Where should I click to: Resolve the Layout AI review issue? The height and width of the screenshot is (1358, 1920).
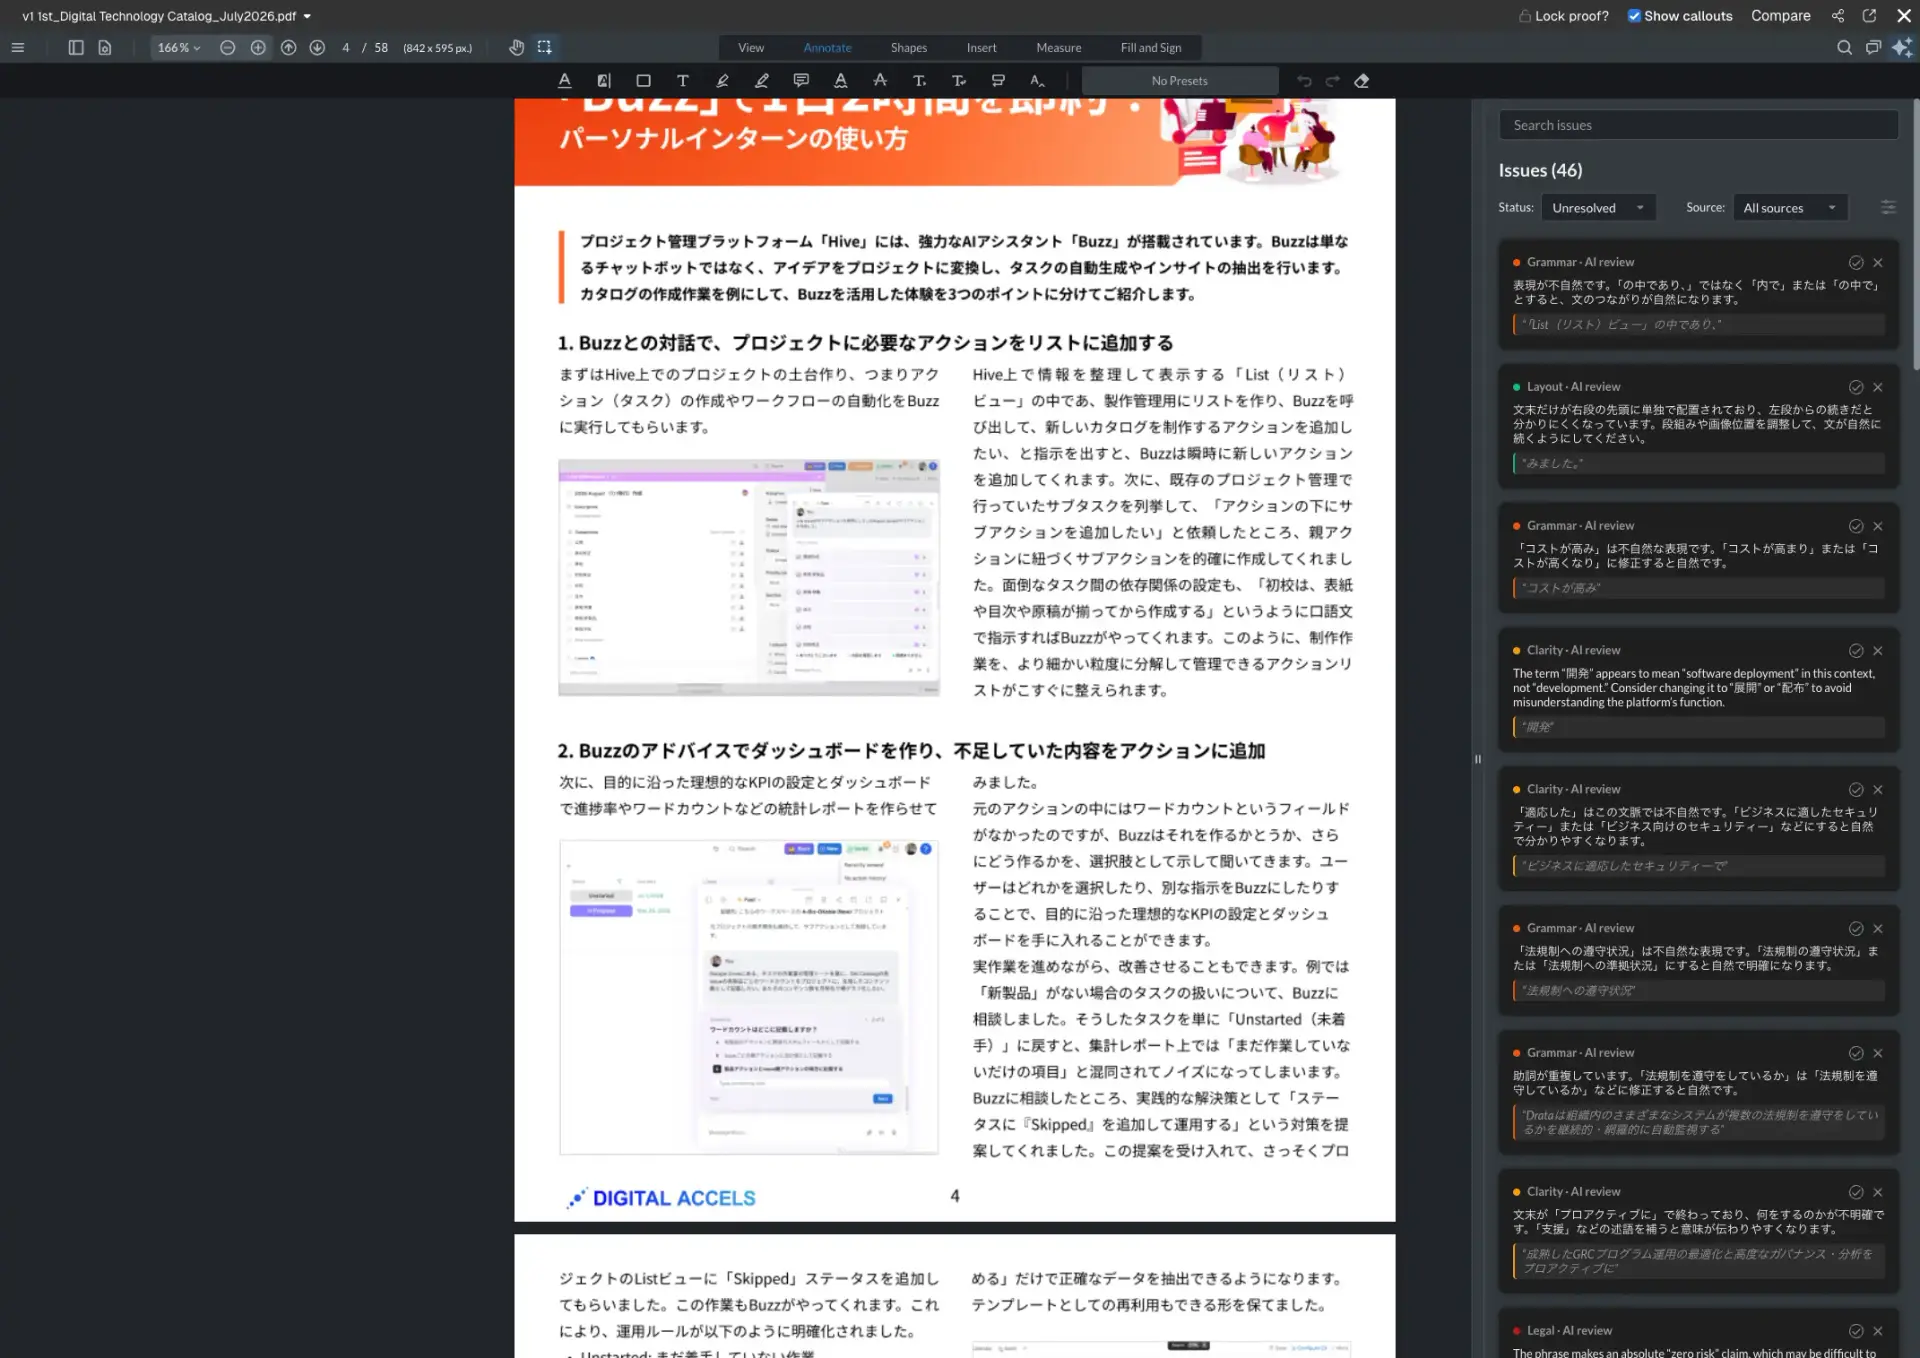(1856, 387)
